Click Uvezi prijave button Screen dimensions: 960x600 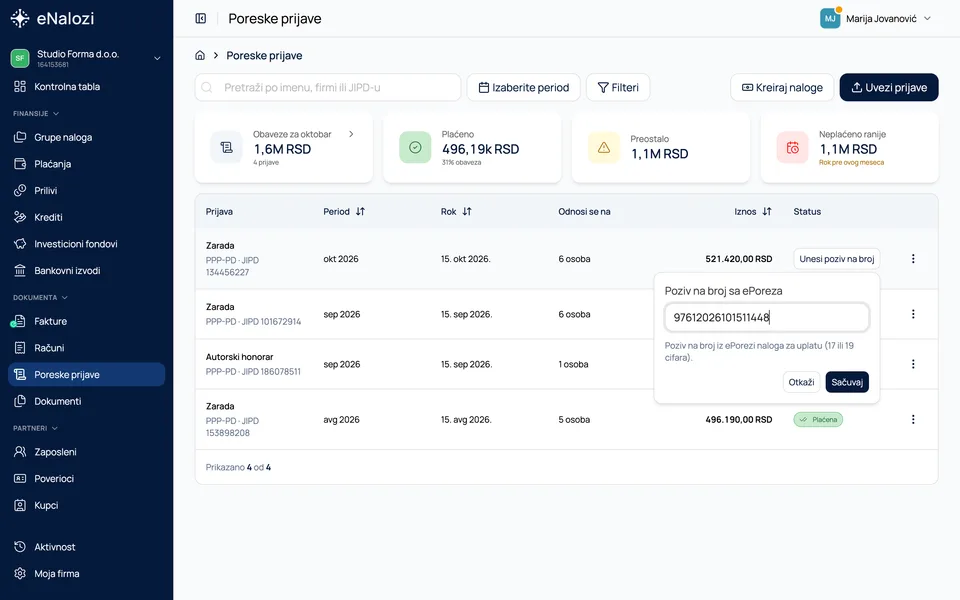click(889, 88)
